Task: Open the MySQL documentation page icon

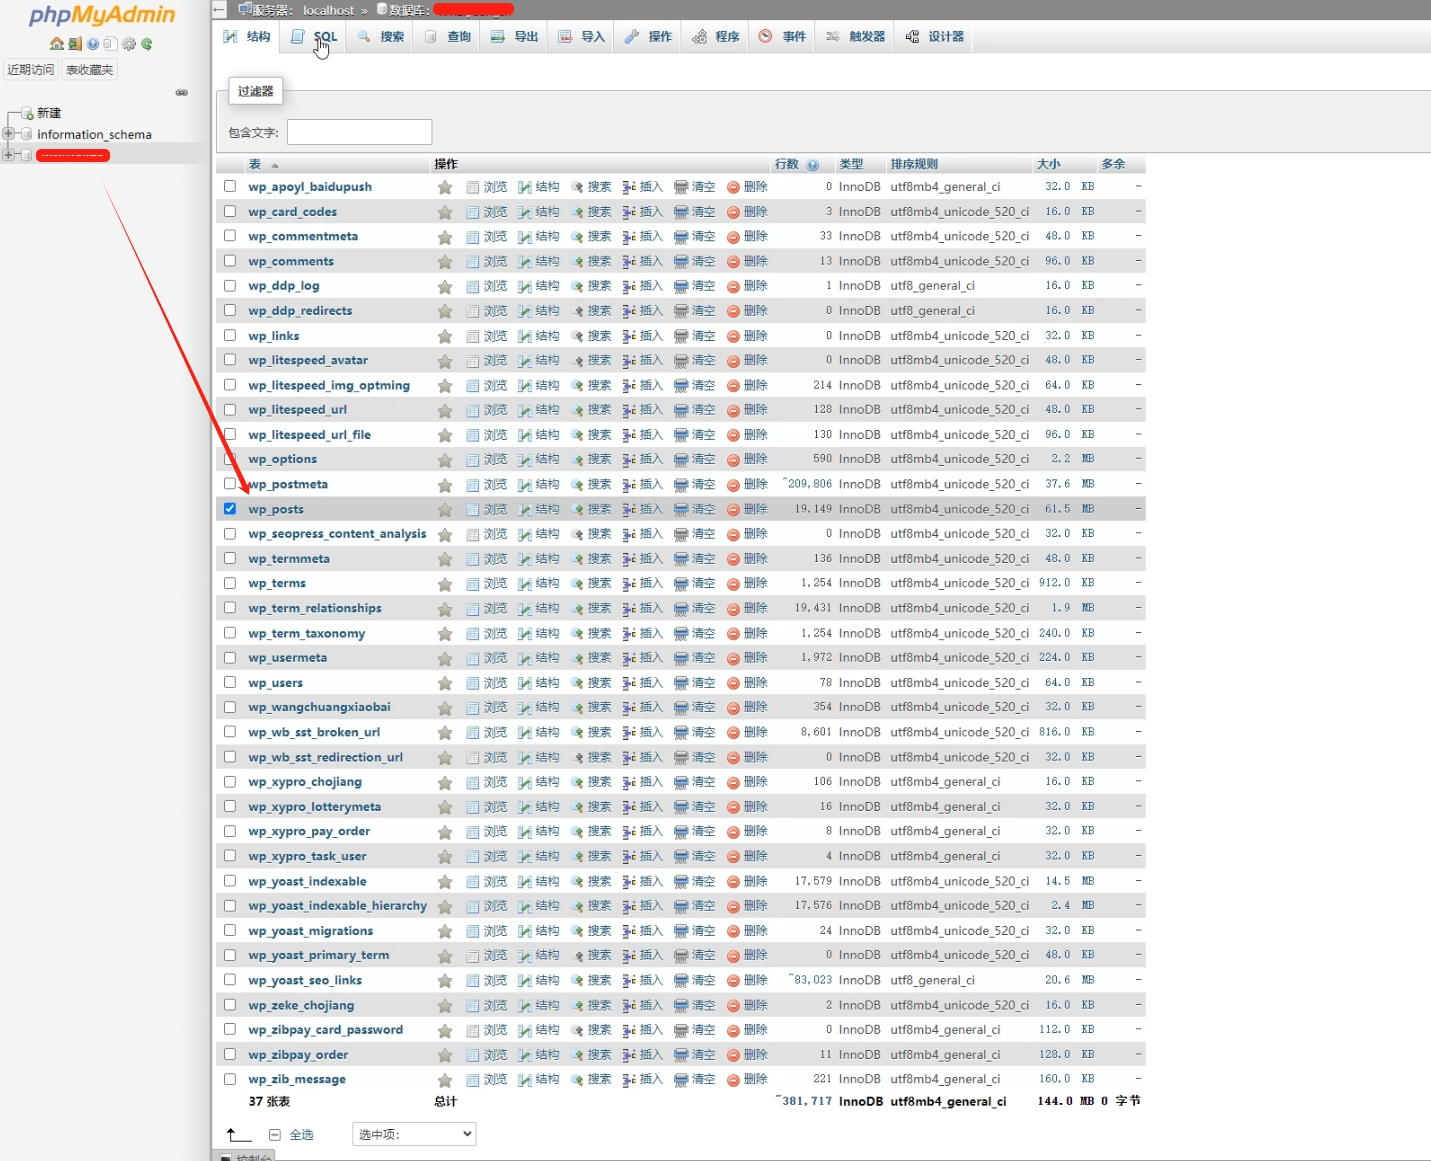Action: (110, 44)
